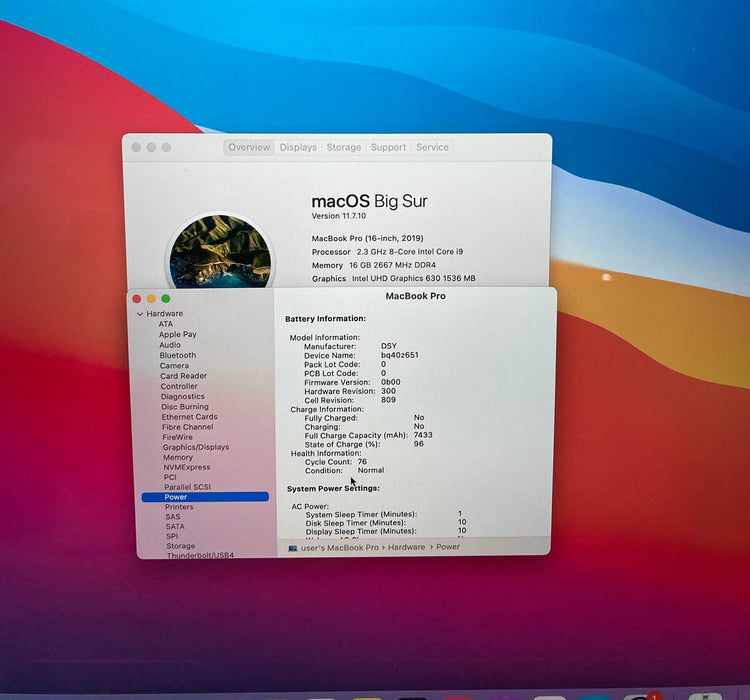Image resolution: width=750 pixels, height=700 pixels.
Task: Click Hardware in the bottom path bar
Action: coord(406,547)
